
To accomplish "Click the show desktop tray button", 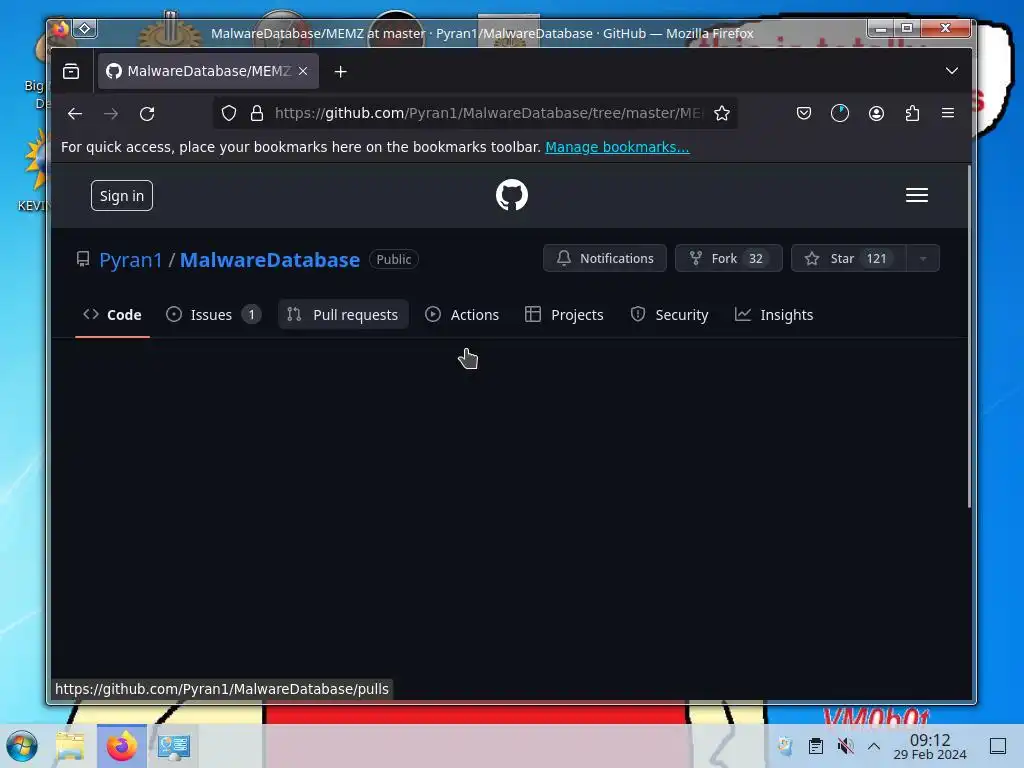I will 998,746.
